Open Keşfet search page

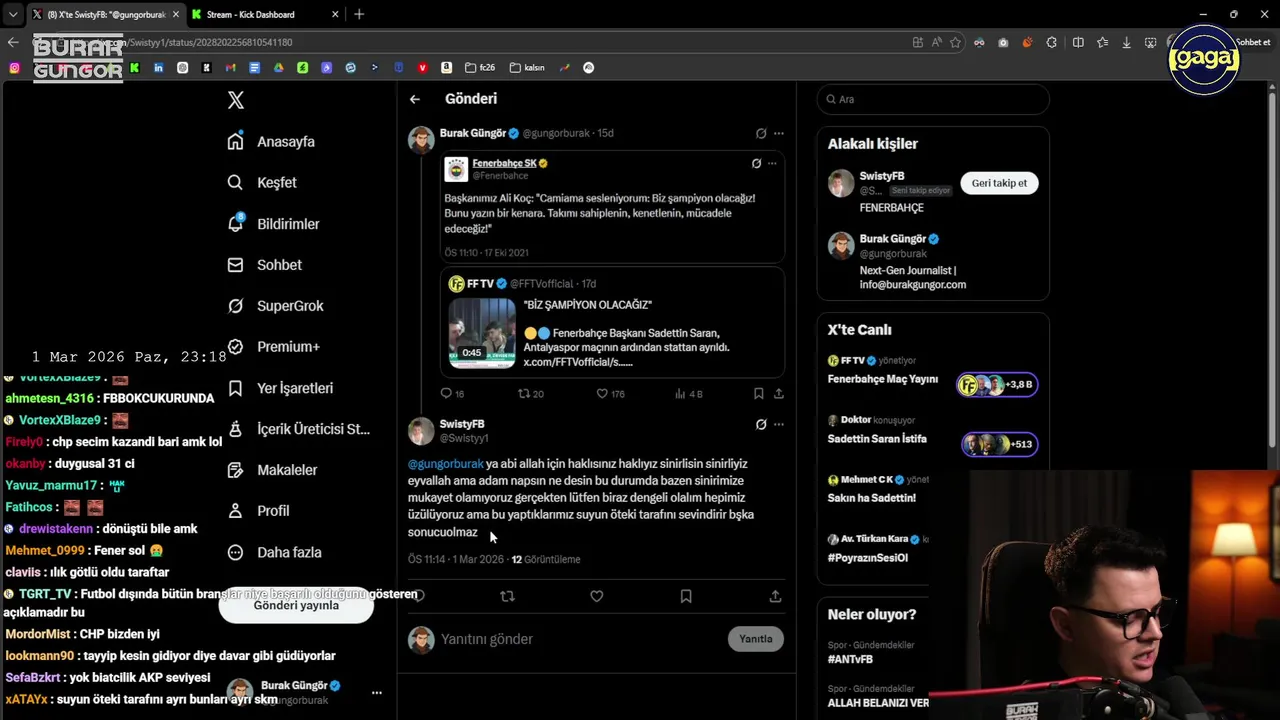[x=262, y=183]
